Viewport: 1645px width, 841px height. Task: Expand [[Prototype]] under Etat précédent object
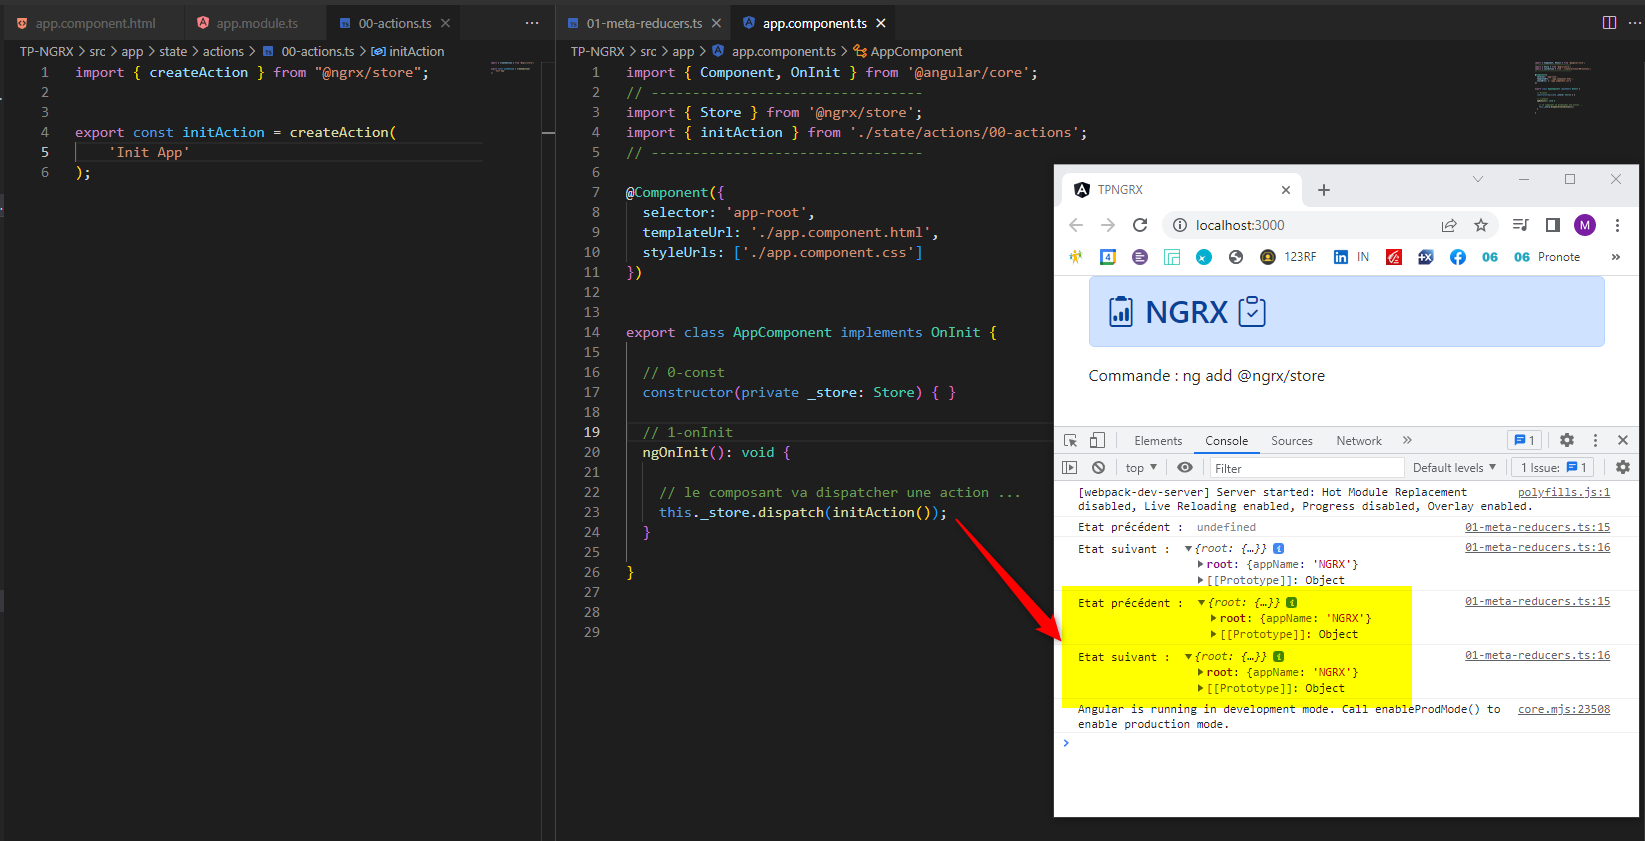[x=1214, y=634]
